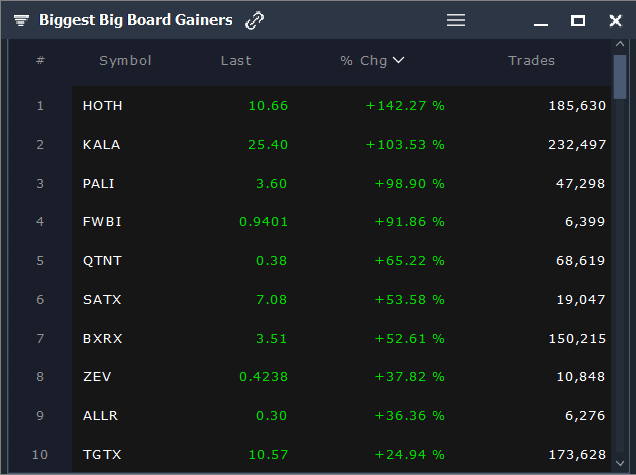Select the TGTX symbol row
This screenshot has width=636, height=475.
pos(102,455)
